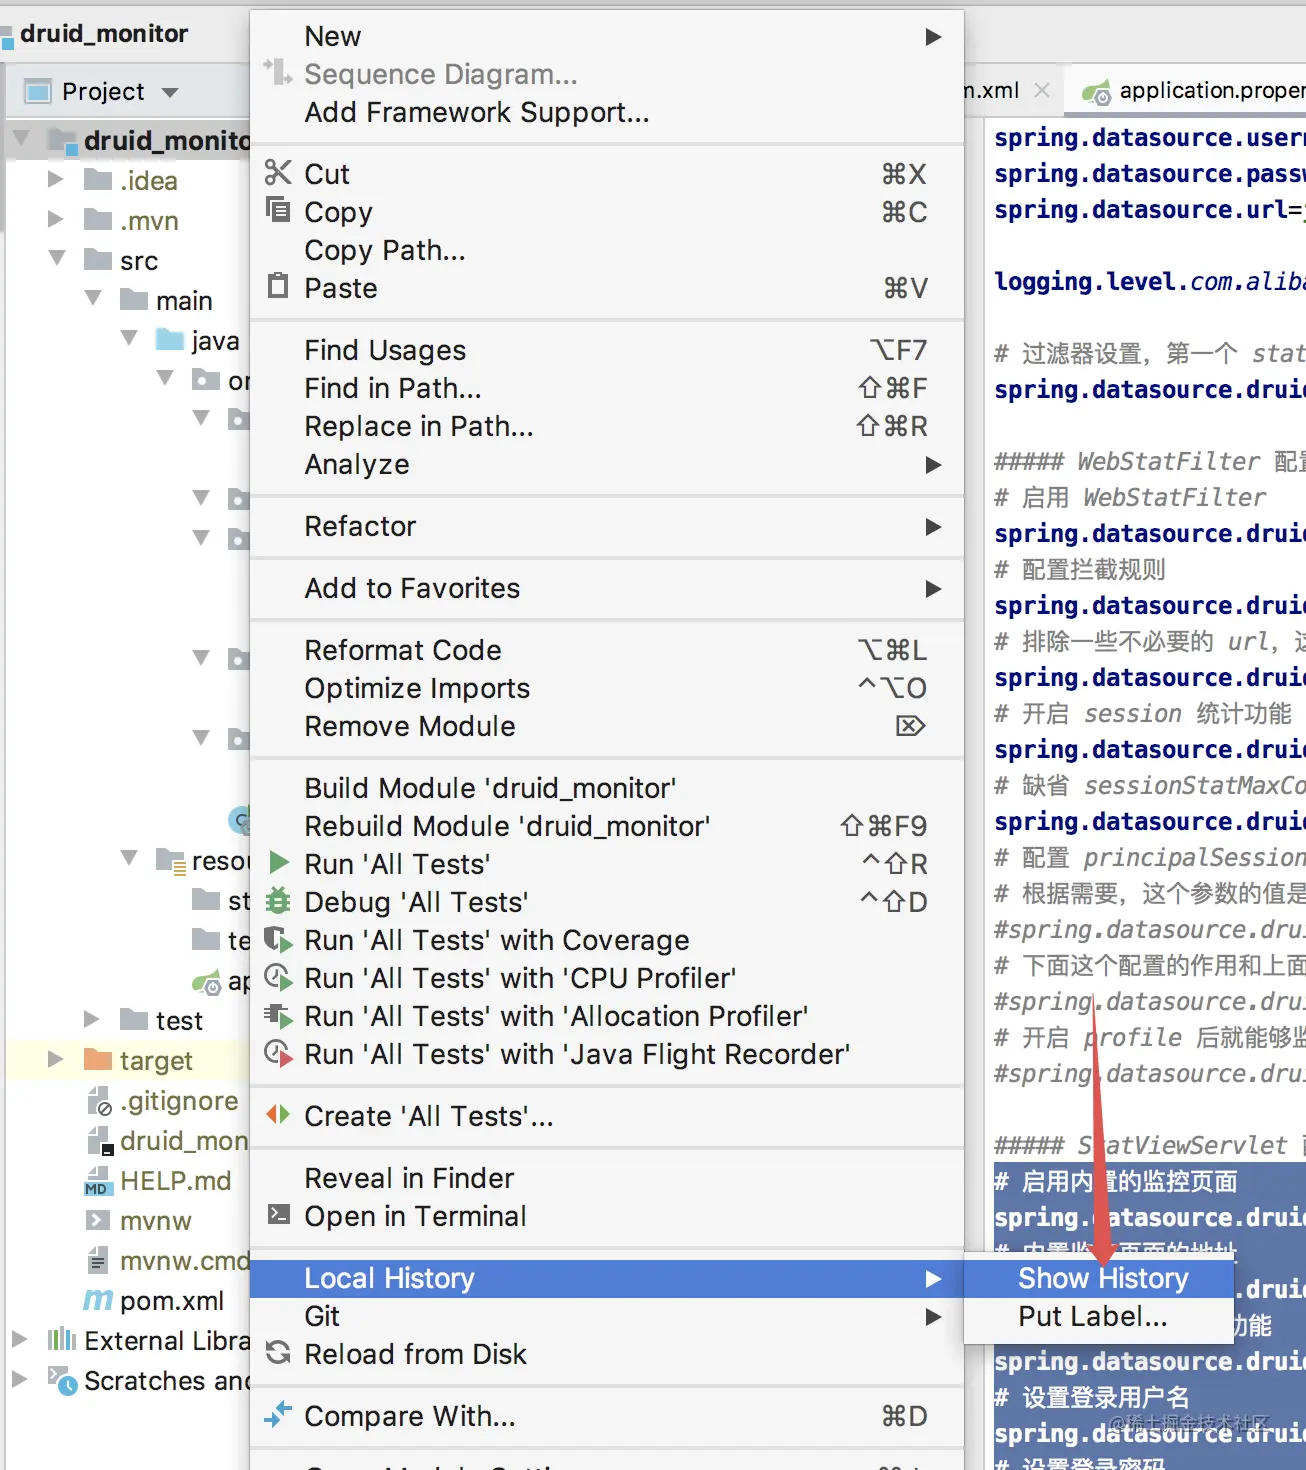Click the Scratches and Consoles icon
This screenshot has height=1470, width=1306.
(62, 1380)
